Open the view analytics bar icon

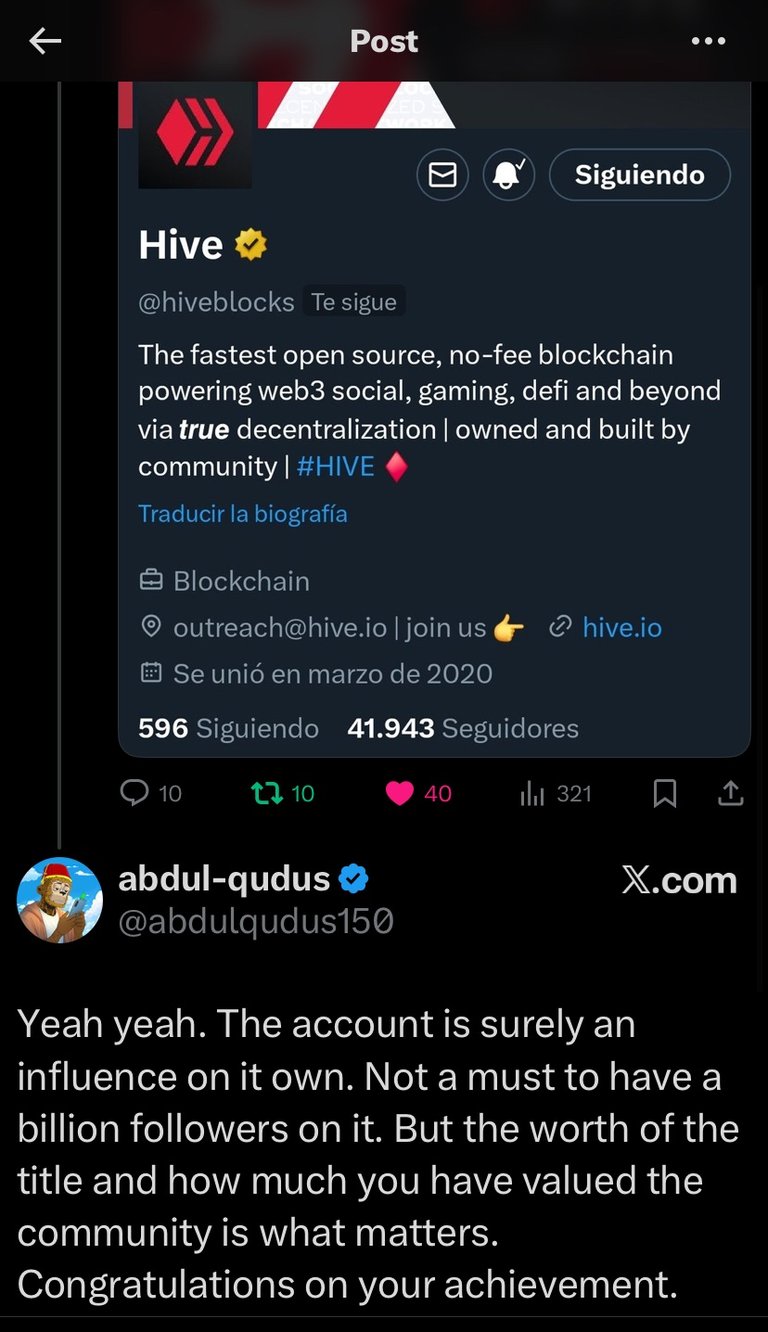(x=532, y=794)
